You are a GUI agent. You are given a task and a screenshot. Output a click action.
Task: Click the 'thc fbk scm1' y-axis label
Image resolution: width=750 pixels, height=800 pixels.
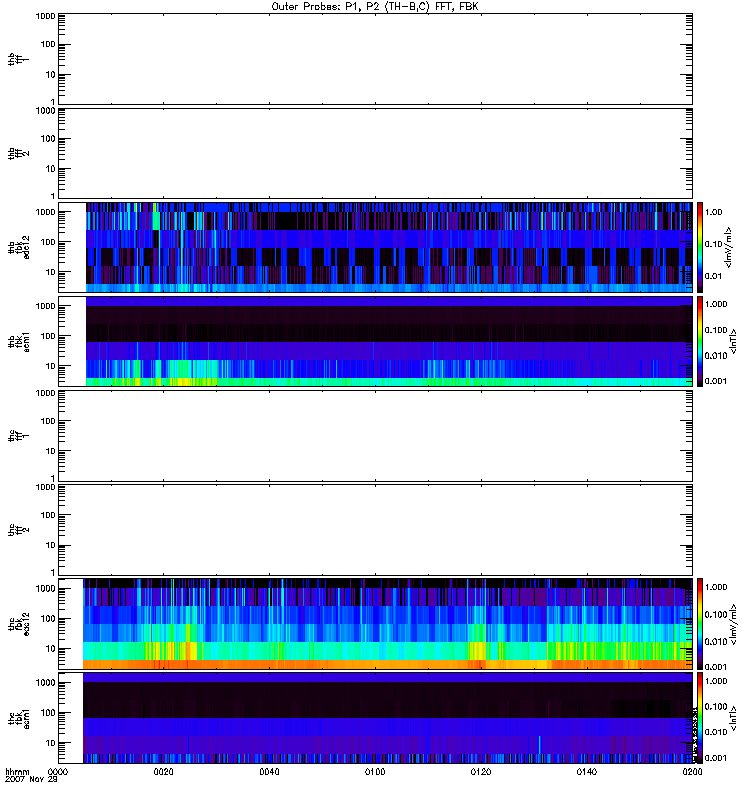18,718
